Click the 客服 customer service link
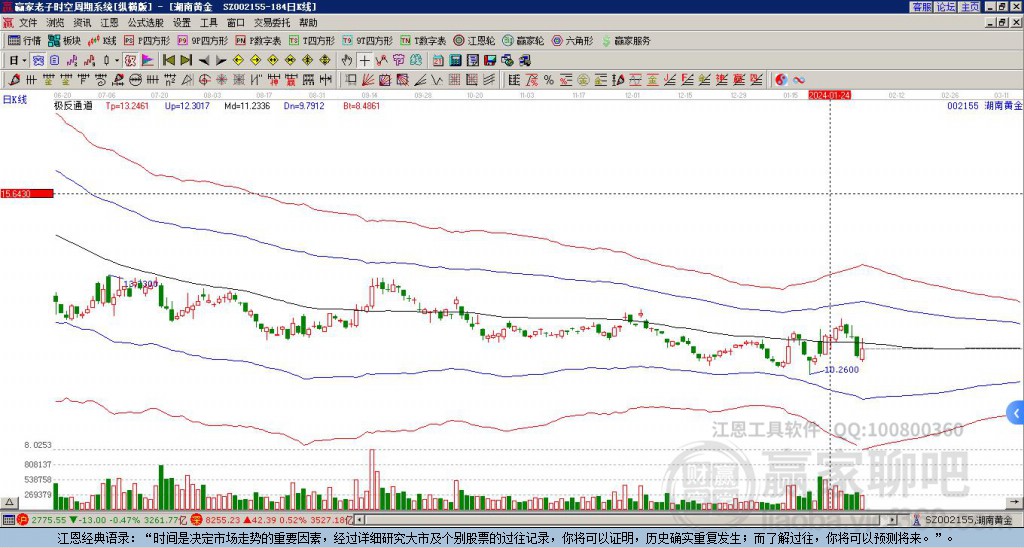 tap(921, 7)
